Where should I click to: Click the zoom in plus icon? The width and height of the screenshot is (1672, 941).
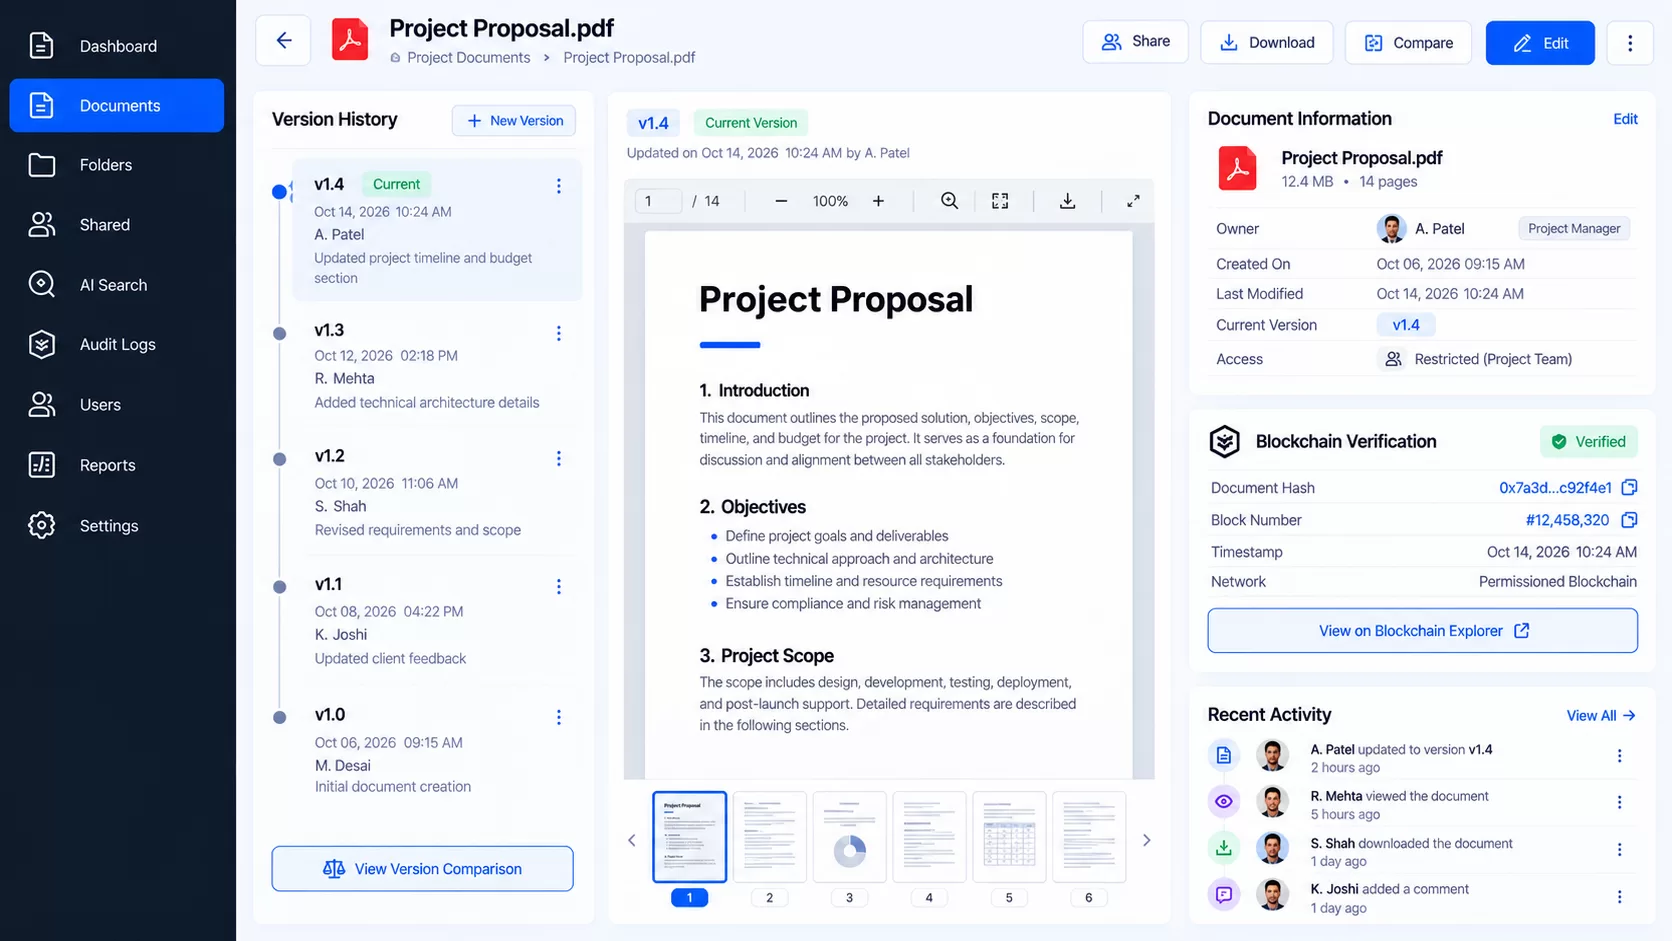(x=878, y=201)
